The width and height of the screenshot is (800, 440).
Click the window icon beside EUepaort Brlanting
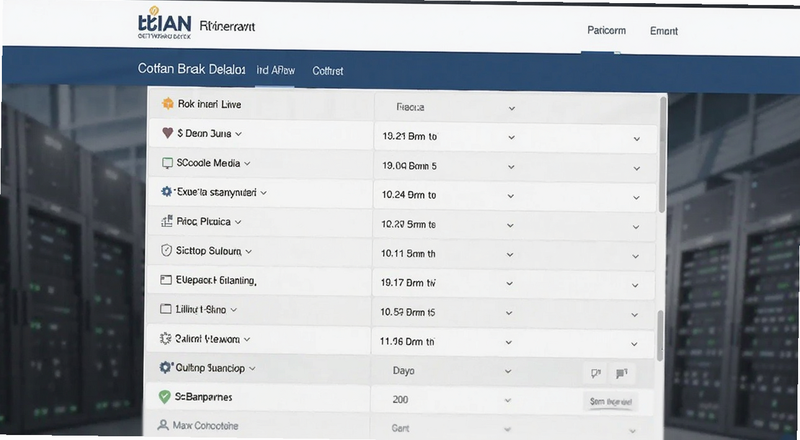(165, 280)
